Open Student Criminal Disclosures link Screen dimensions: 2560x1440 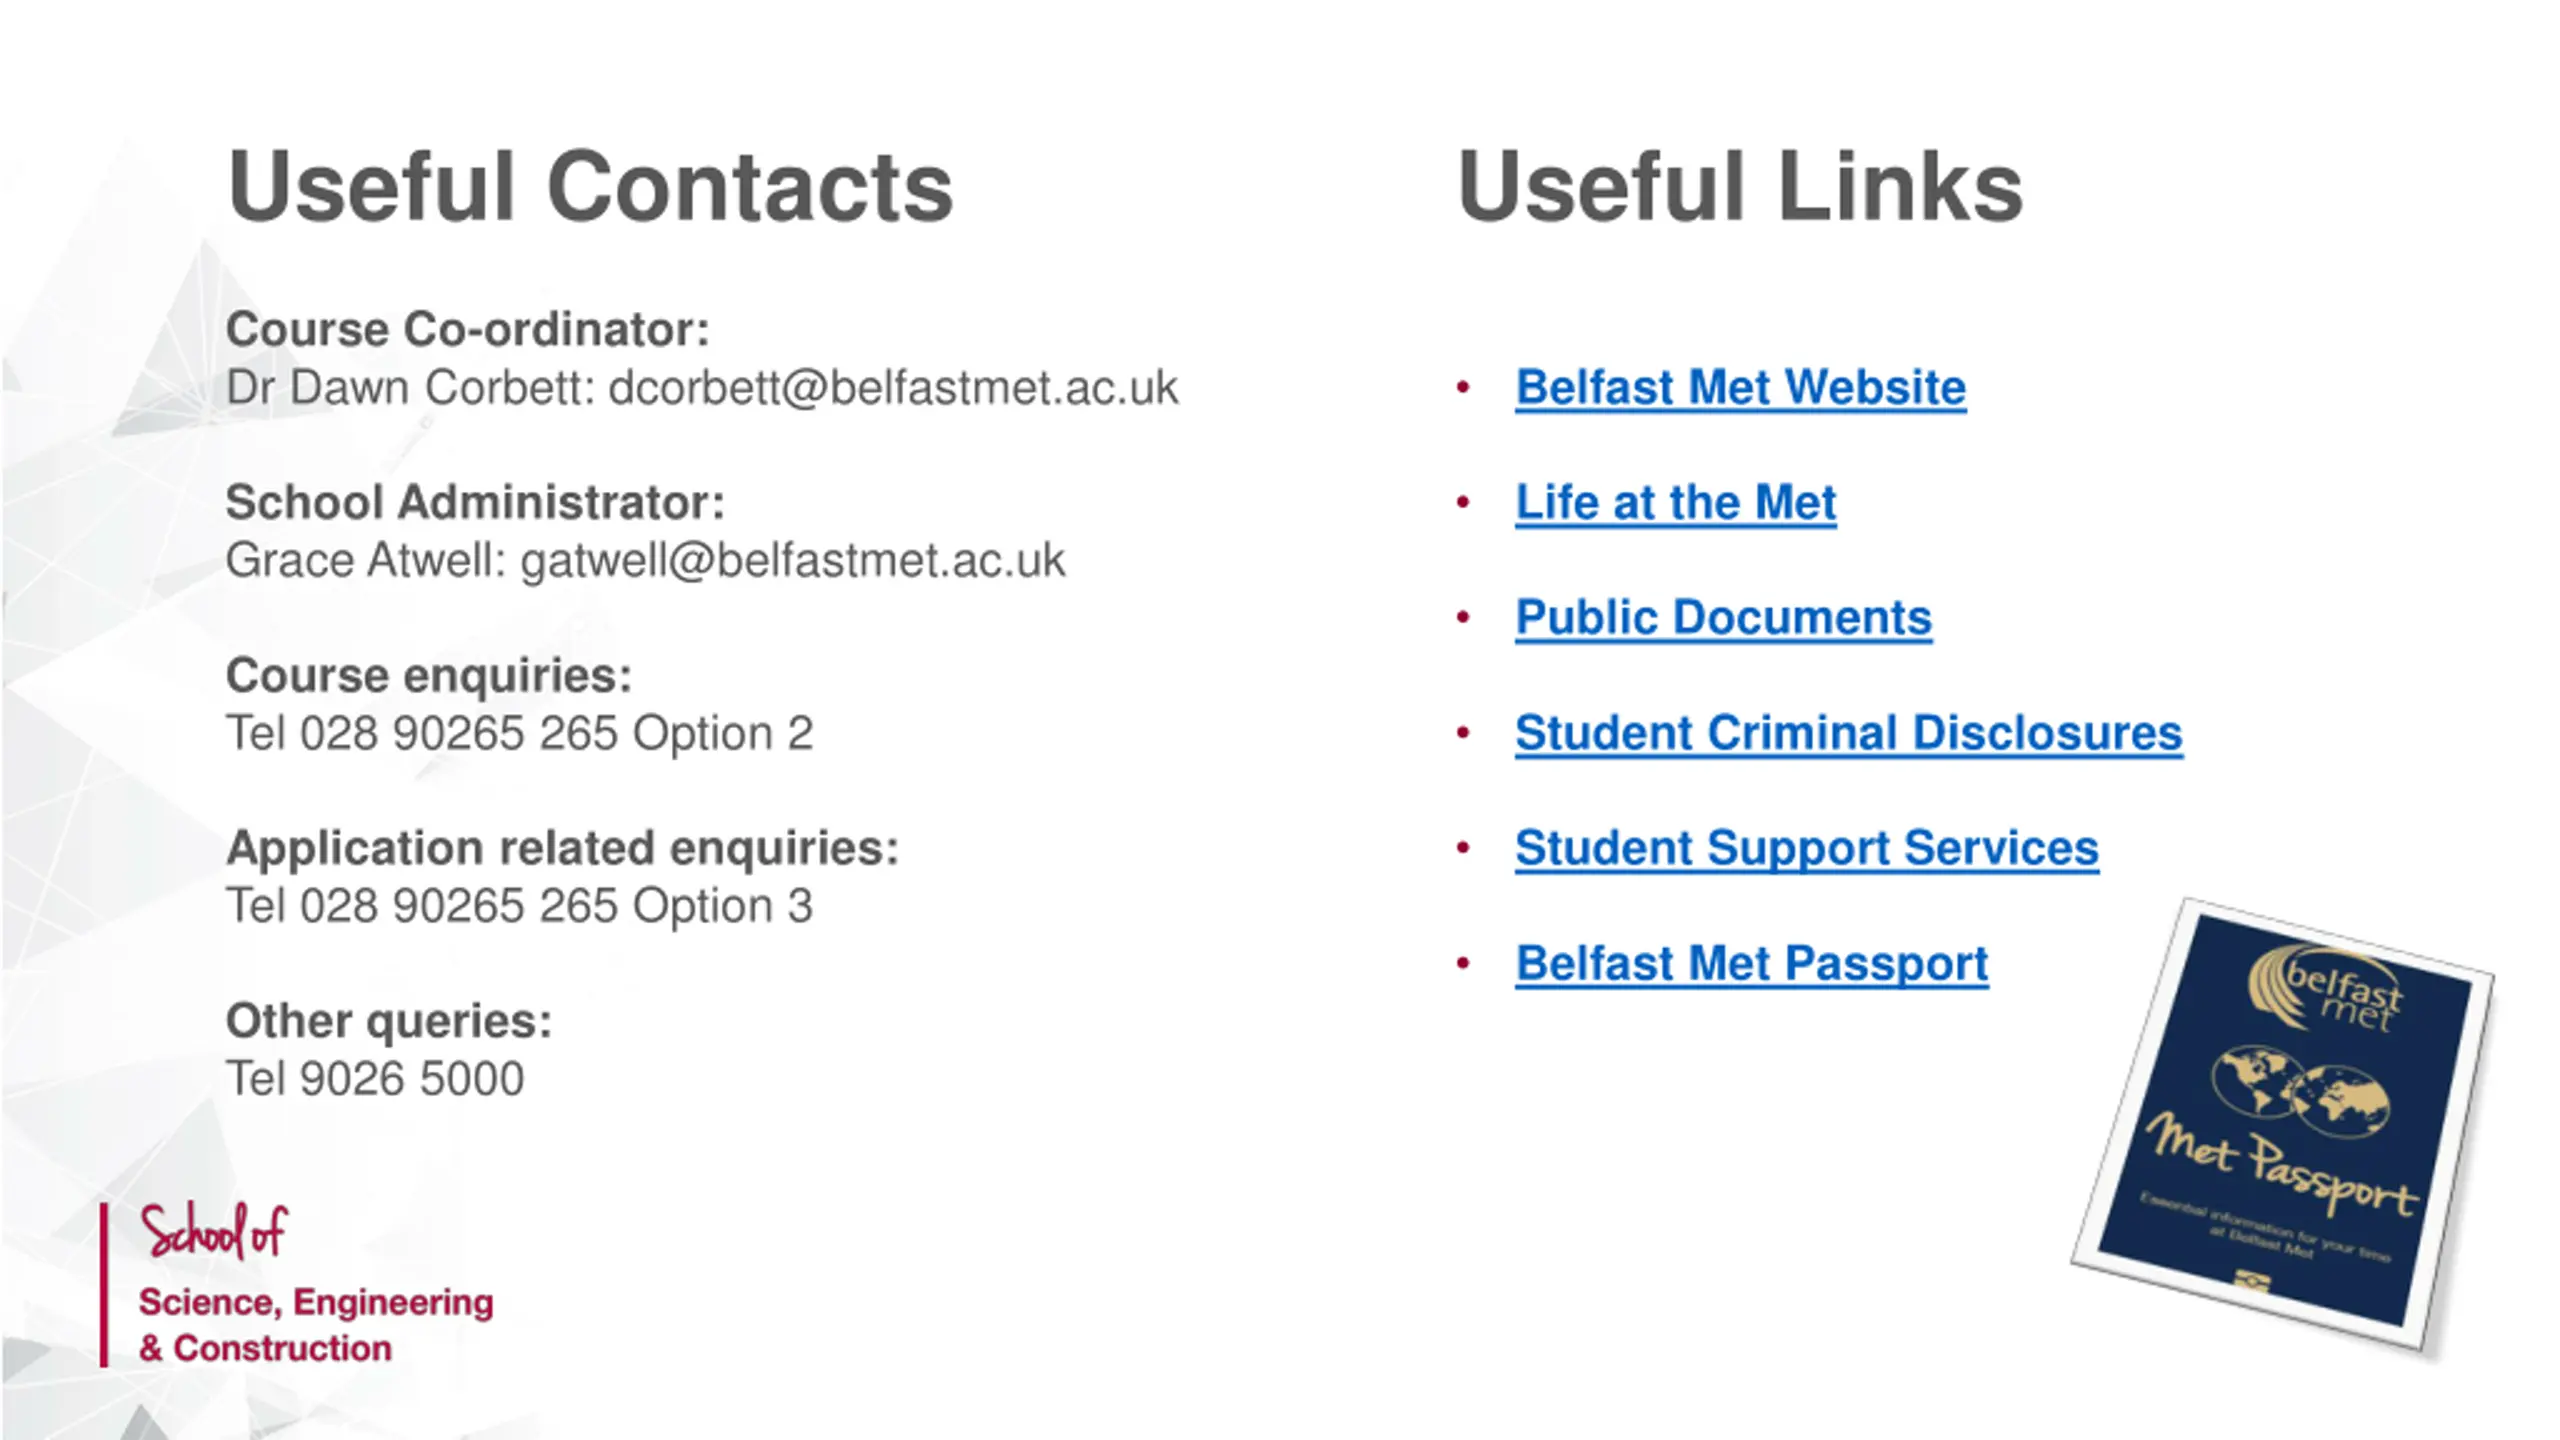(1848, 733)
